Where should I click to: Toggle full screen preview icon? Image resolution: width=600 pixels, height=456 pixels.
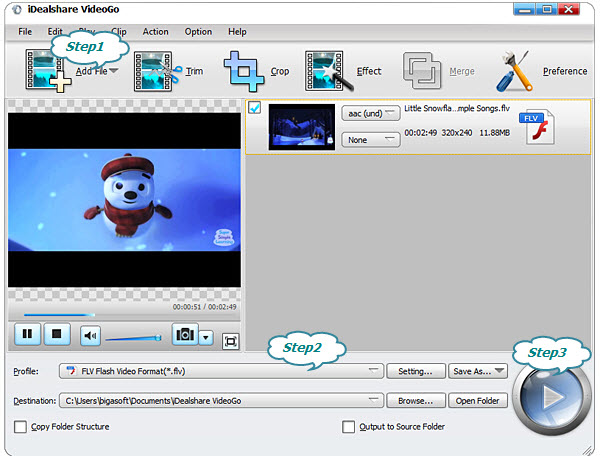click(x=231, y=341)
